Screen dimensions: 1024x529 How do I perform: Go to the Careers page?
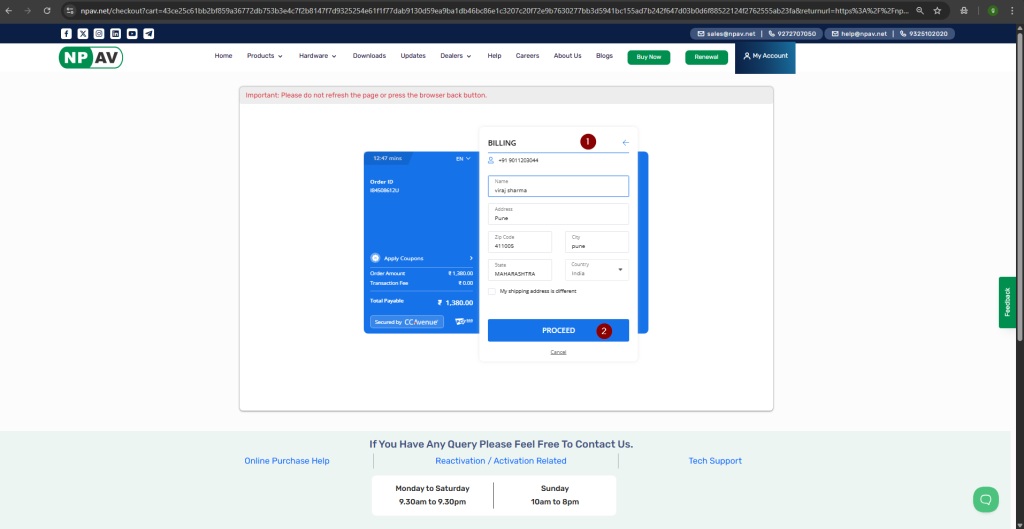tap(527, 56)
